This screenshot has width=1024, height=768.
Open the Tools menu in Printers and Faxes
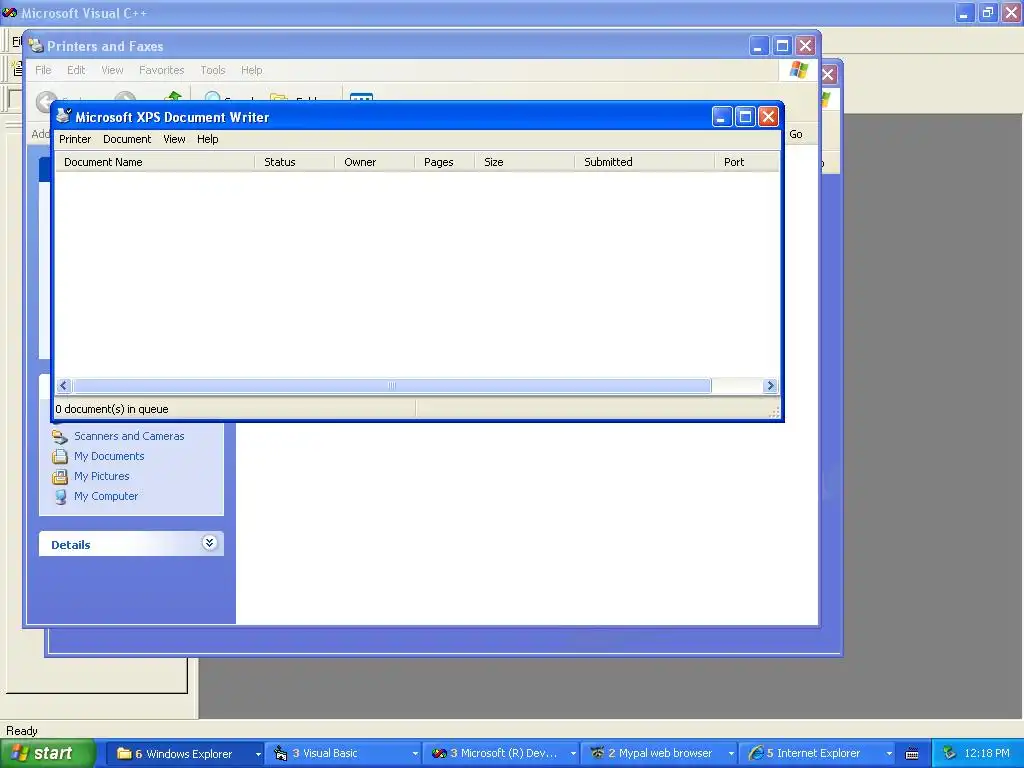[212, 70]
